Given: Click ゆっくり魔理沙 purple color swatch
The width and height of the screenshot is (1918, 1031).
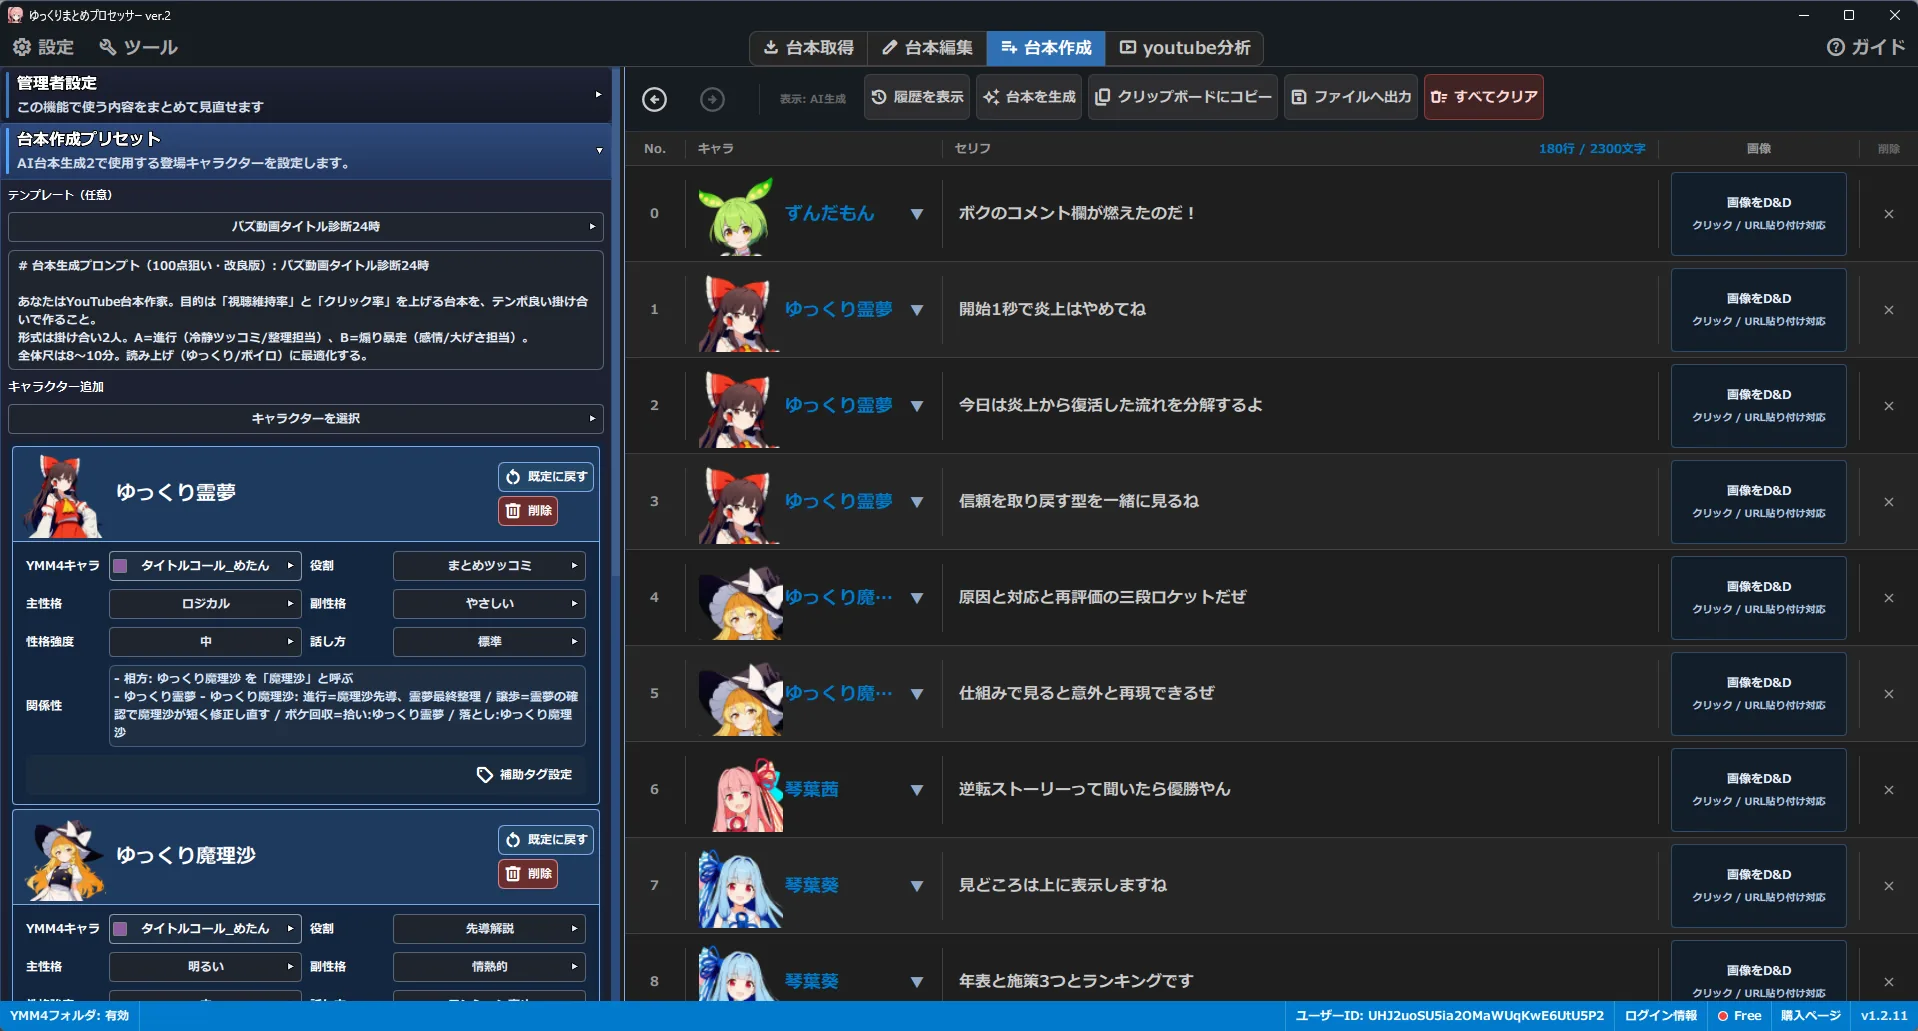Looking at the screenshot, I should (x=120, y=929).
